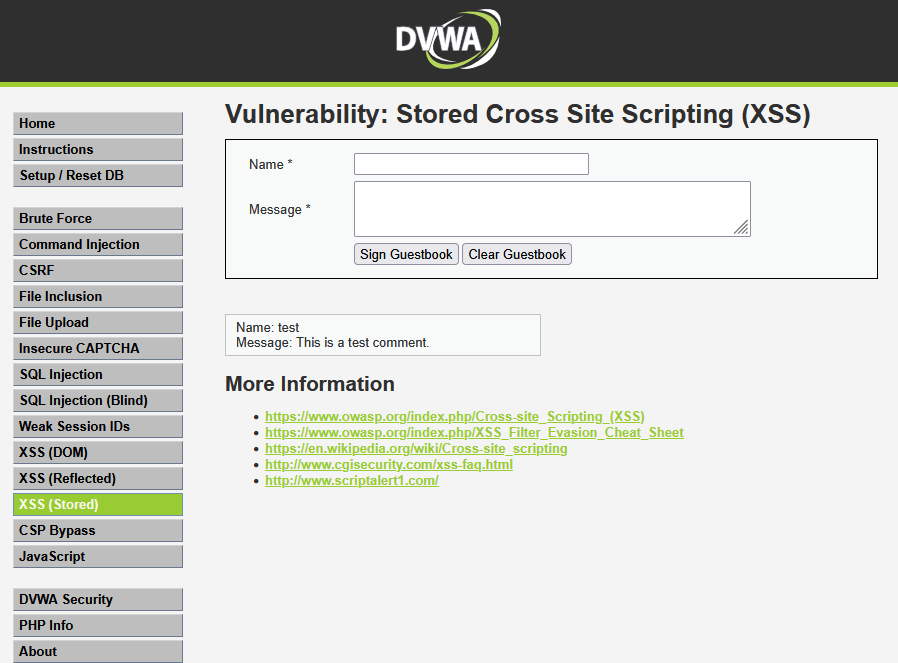Click Clear Guestbook button
The height and width of the screenshot is (663, 898).
click(x=517, y=254)
